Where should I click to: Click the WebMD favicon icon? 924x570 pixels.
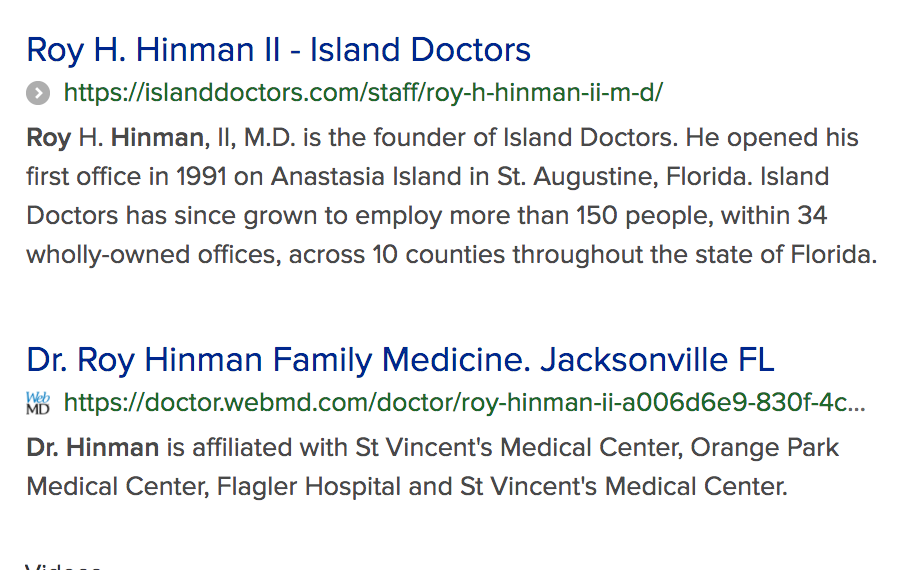click(x=38, y=403)
